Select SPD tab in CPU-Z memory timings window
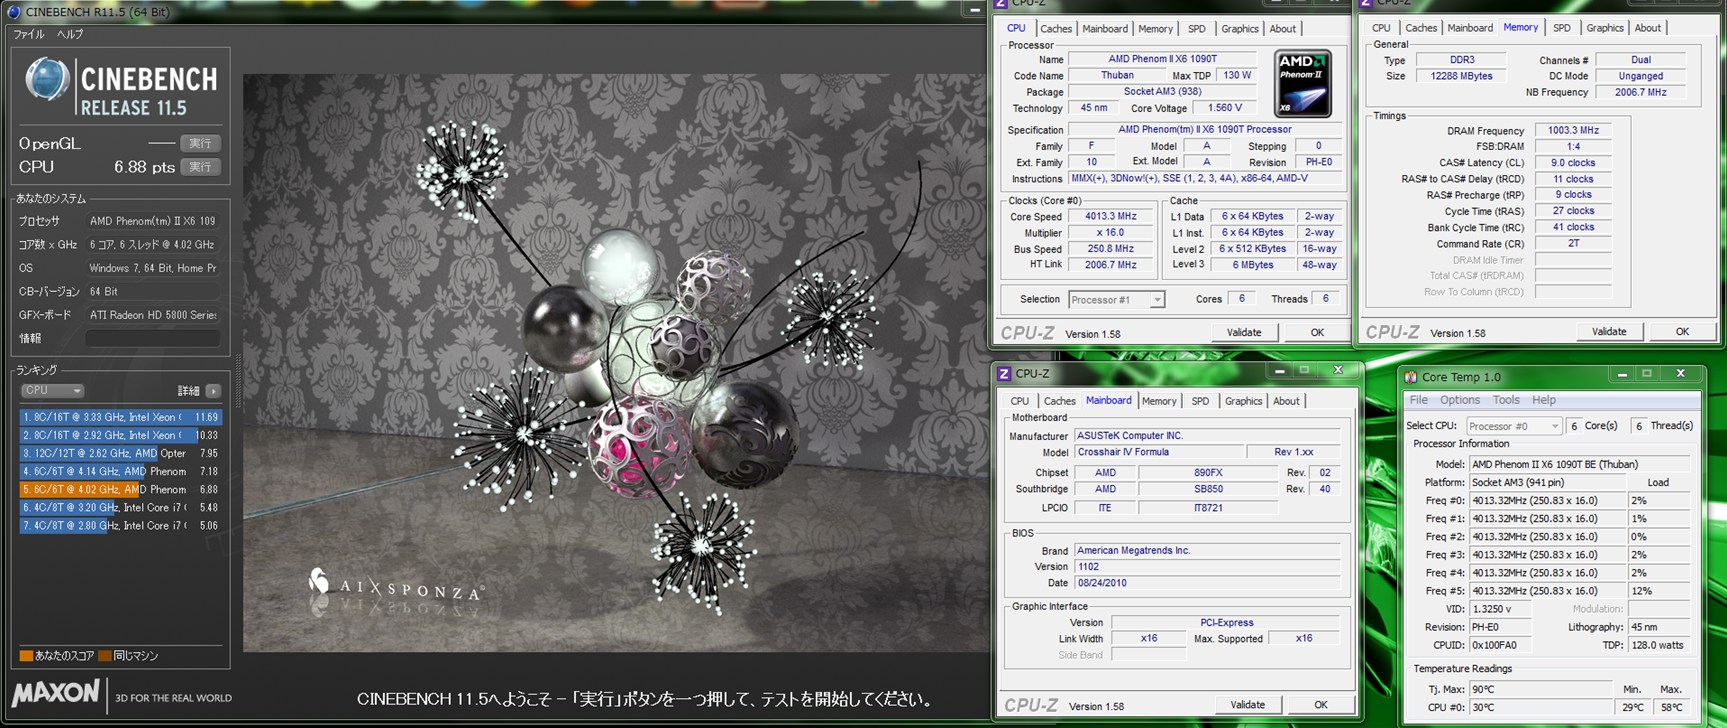 click(1562, 28)
